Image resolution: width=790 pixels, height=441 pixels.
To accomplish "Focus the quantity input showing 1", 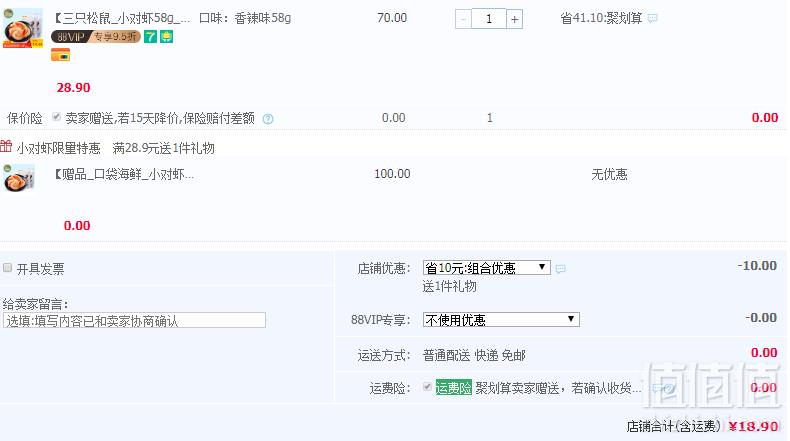I will click(489, 19).
